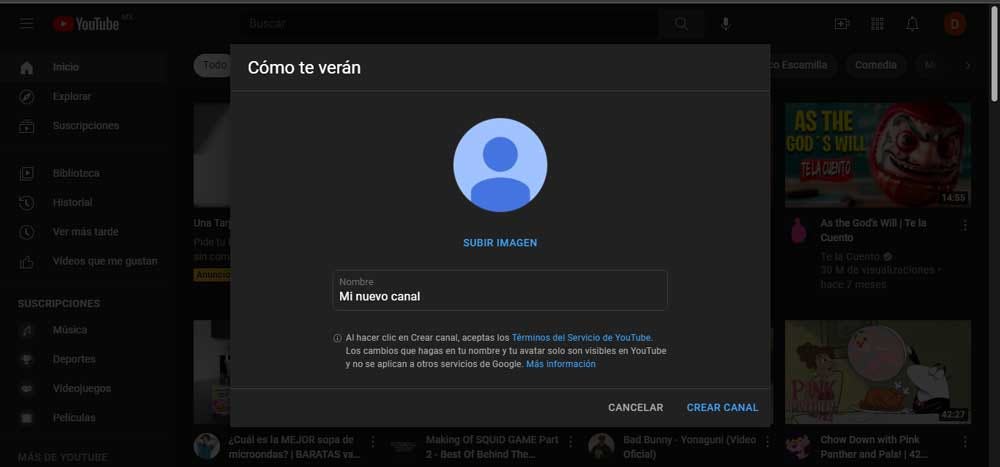Click SUBIR IMAGEN to upload picture
This screenshot has height=467, width=1000.
500,243
